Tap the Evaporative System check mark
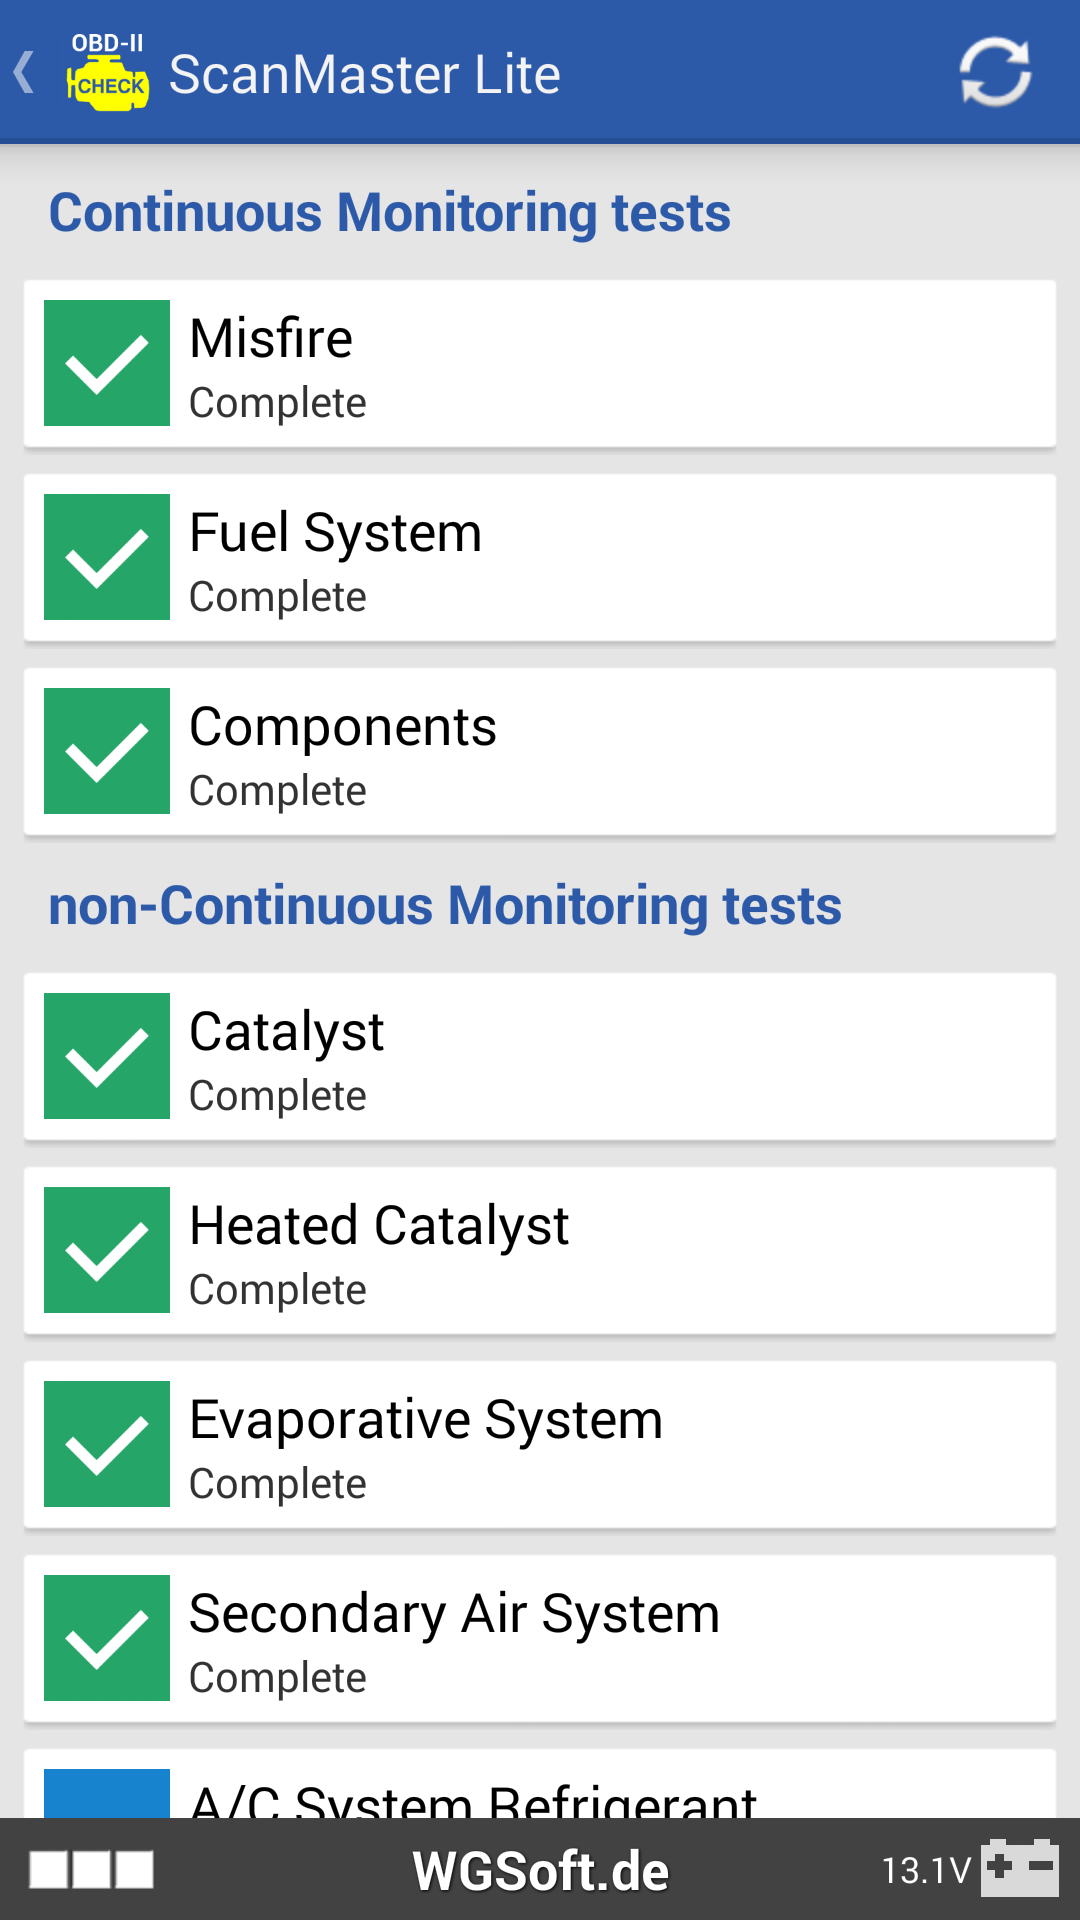This screenshot has width=1080, height=1920. click(x=107, y=1444)
